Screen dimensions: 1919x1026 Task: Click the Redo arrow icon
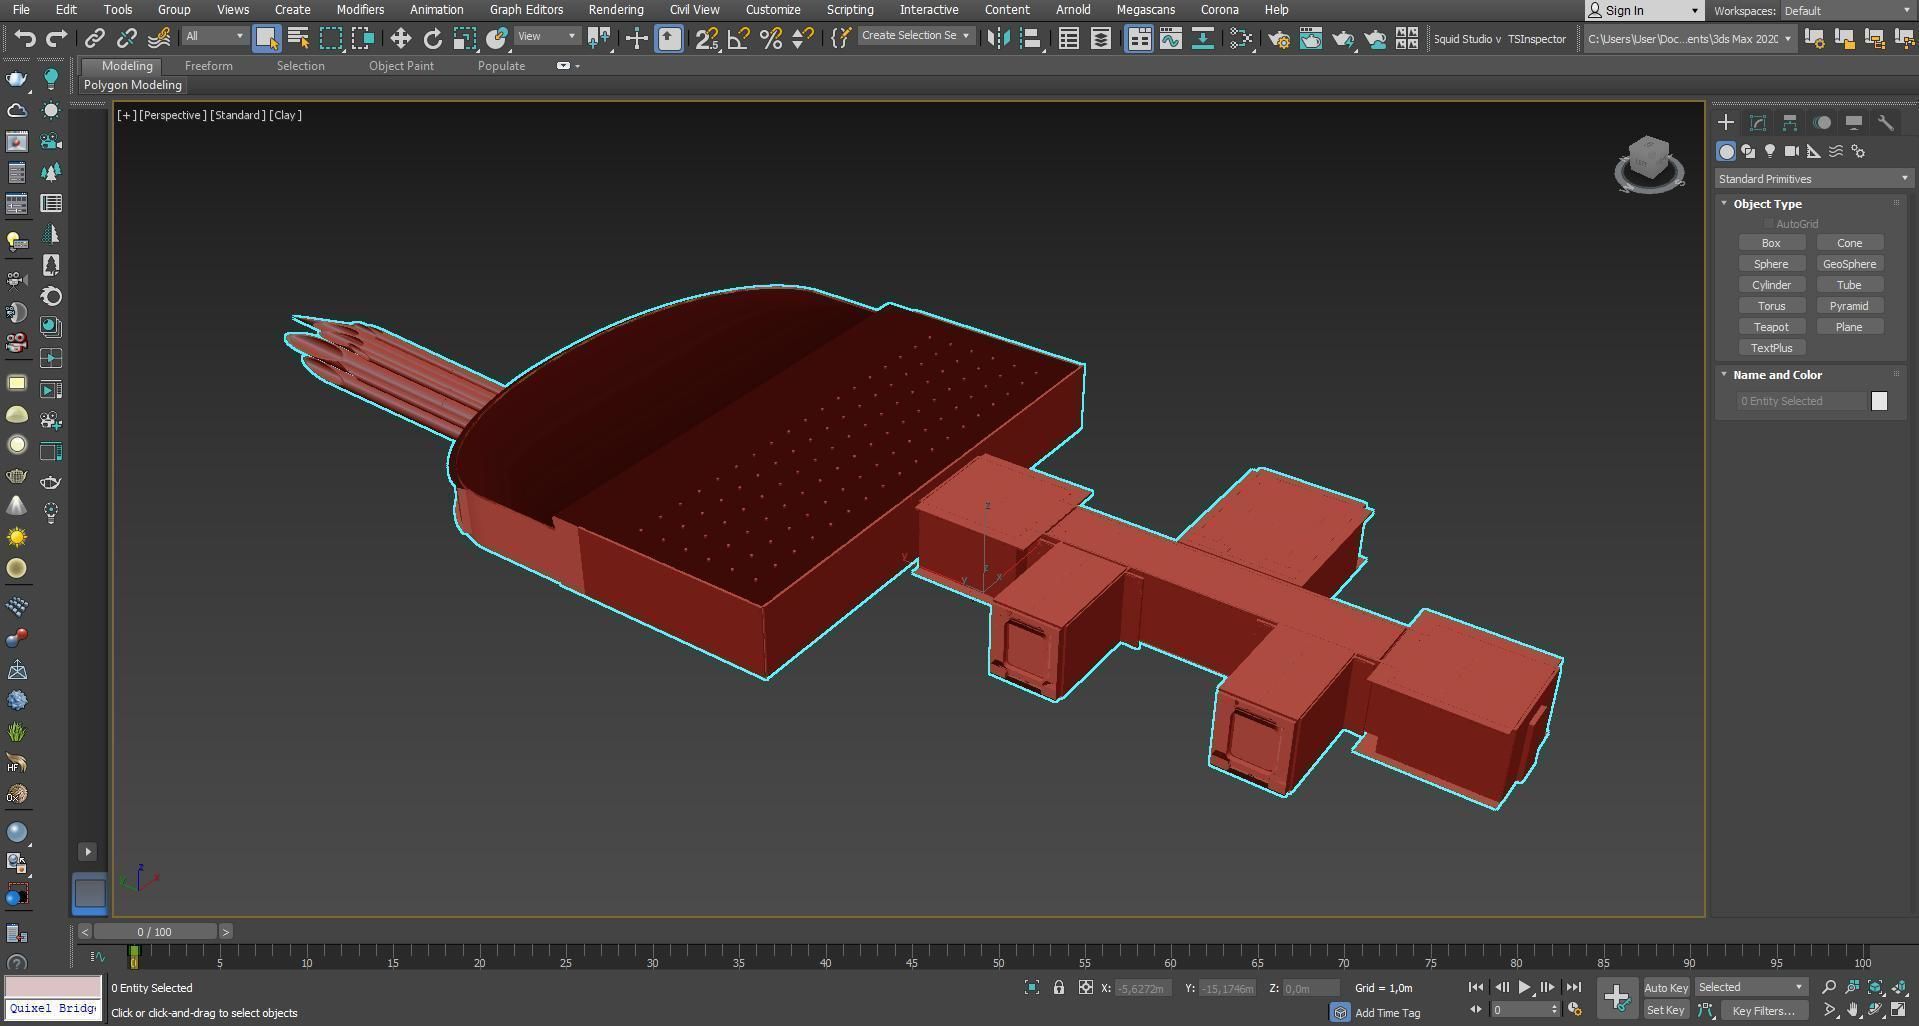click(x=57, y=38)
